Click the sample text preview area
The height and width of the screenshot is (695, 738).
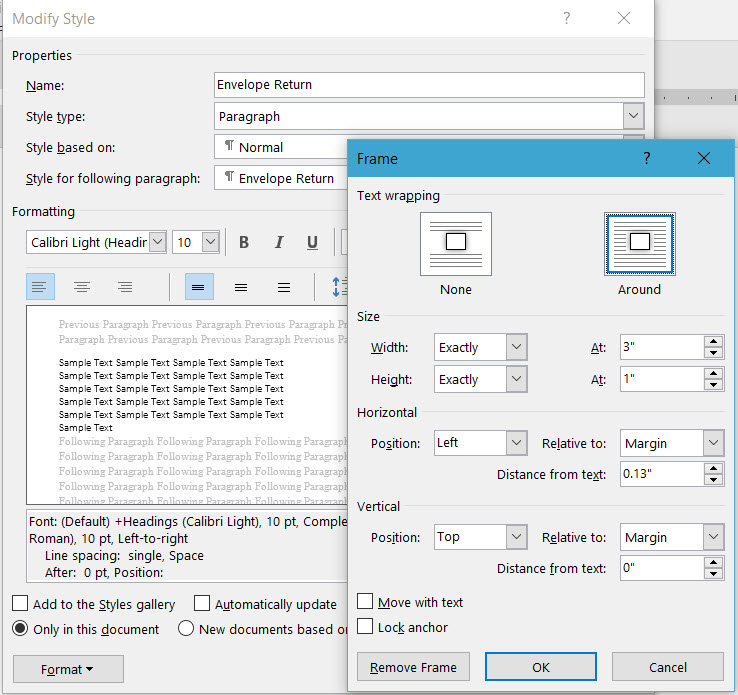pyautogui.click(x=187, y=405)
